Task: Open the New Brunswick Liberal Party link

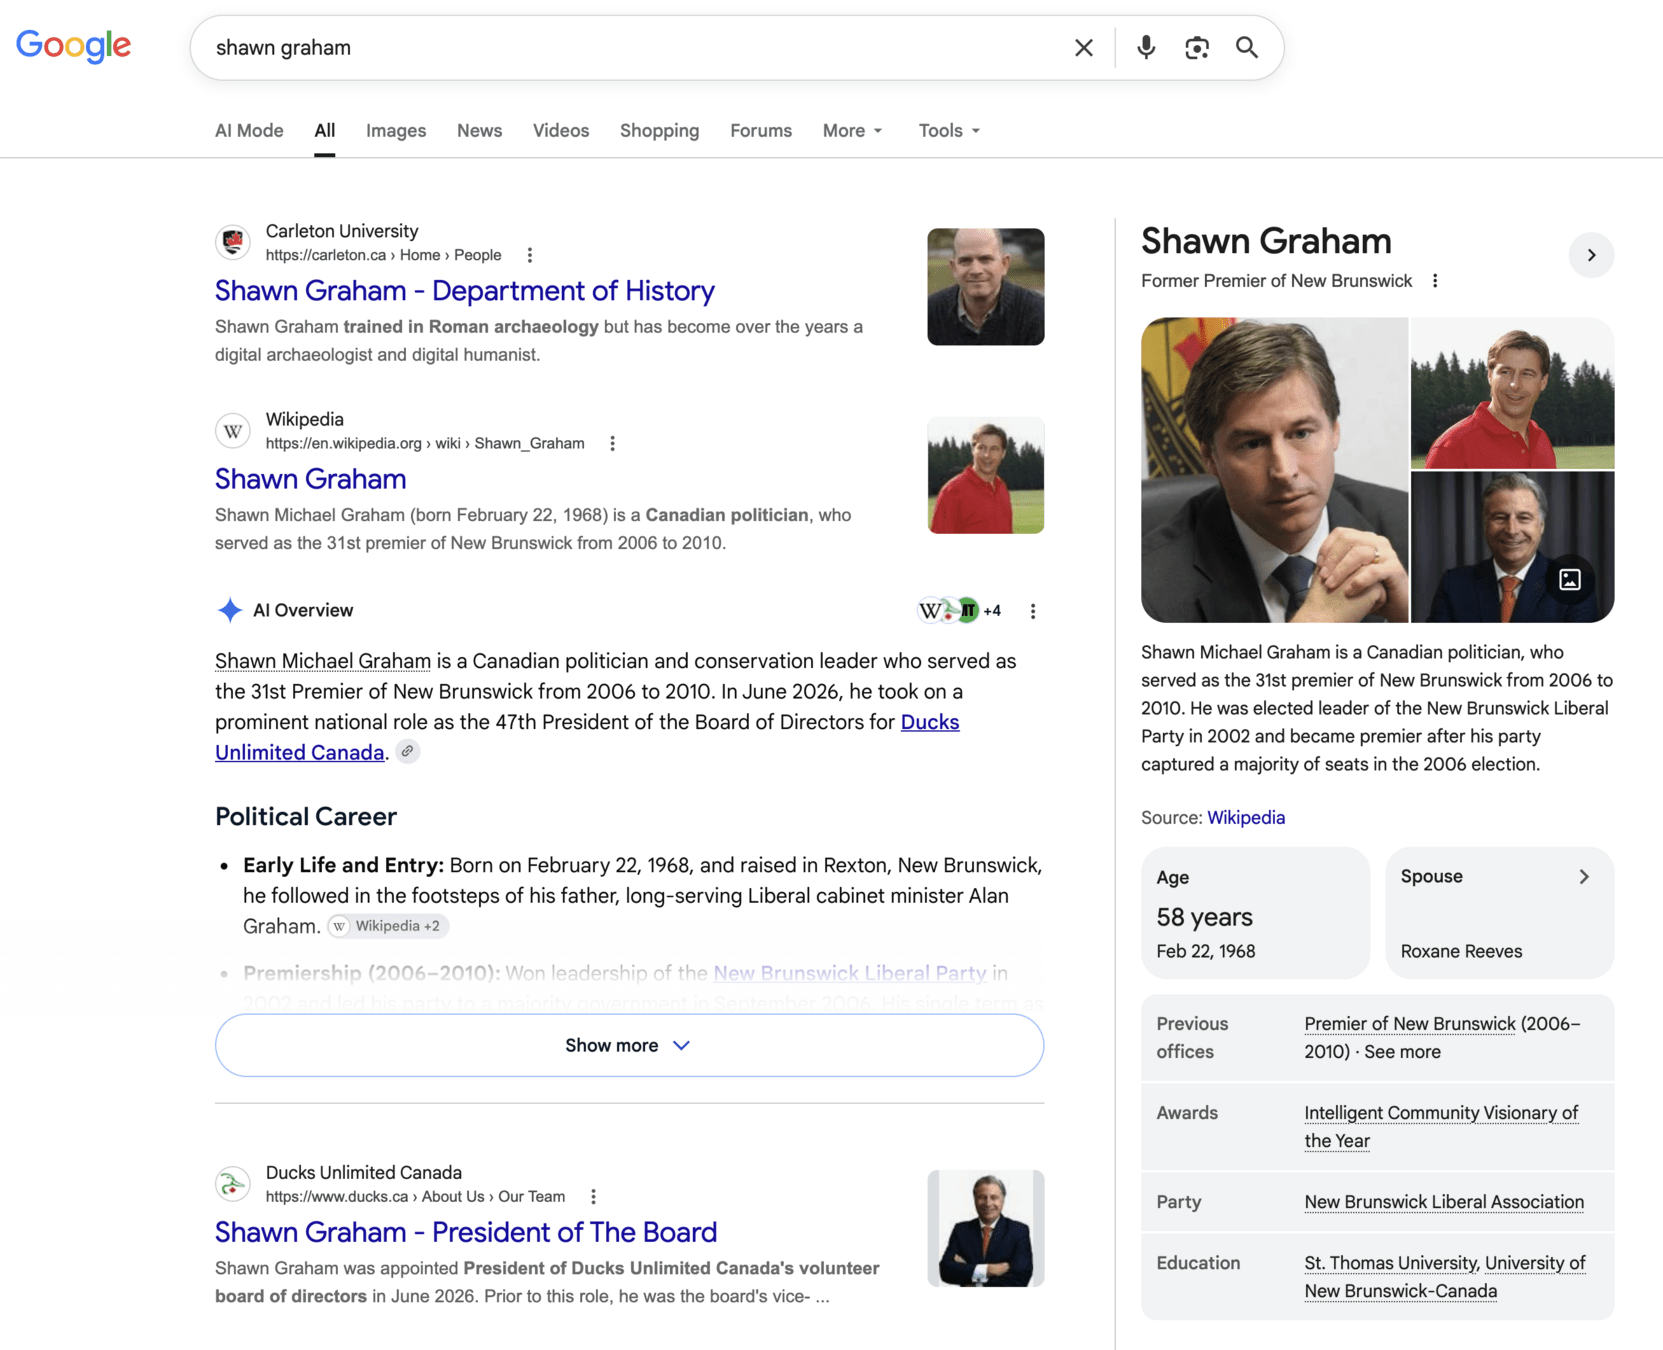Action: click(x=849, y=973)
